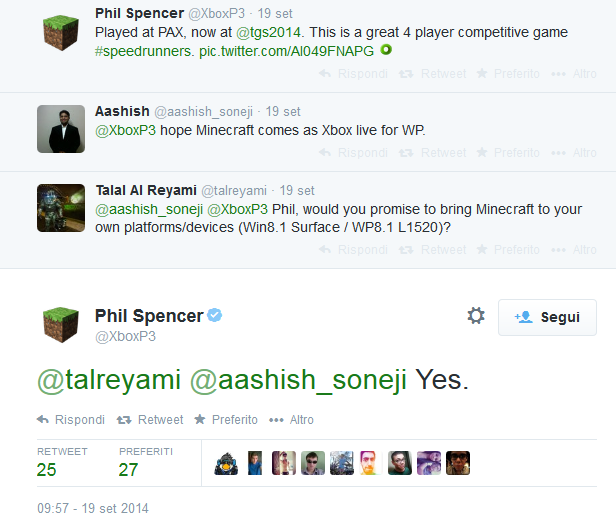Image resolution: width=616 pixels, height=517 pixels.
Task: Open the @talreyami mention in main tweet
Action: click(108, 380)
